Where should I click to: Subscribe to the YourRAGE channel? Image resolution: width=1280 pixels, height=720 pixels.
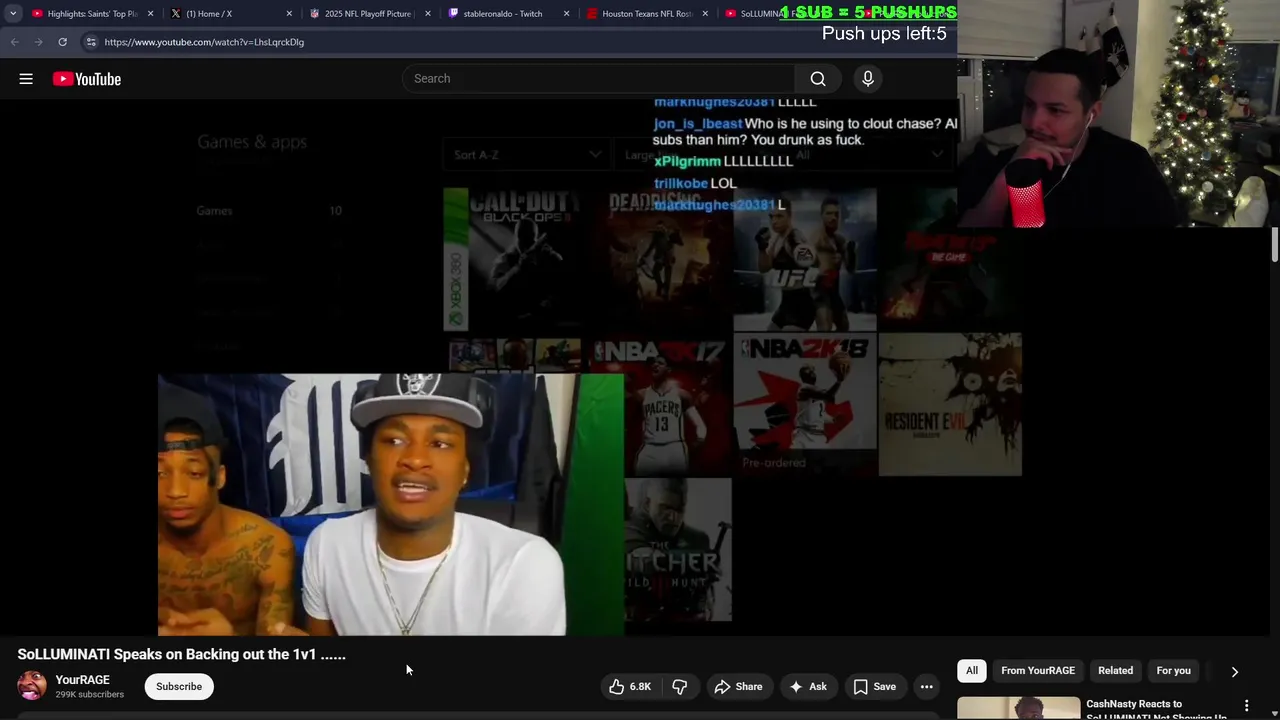click(x=179, y=687)
